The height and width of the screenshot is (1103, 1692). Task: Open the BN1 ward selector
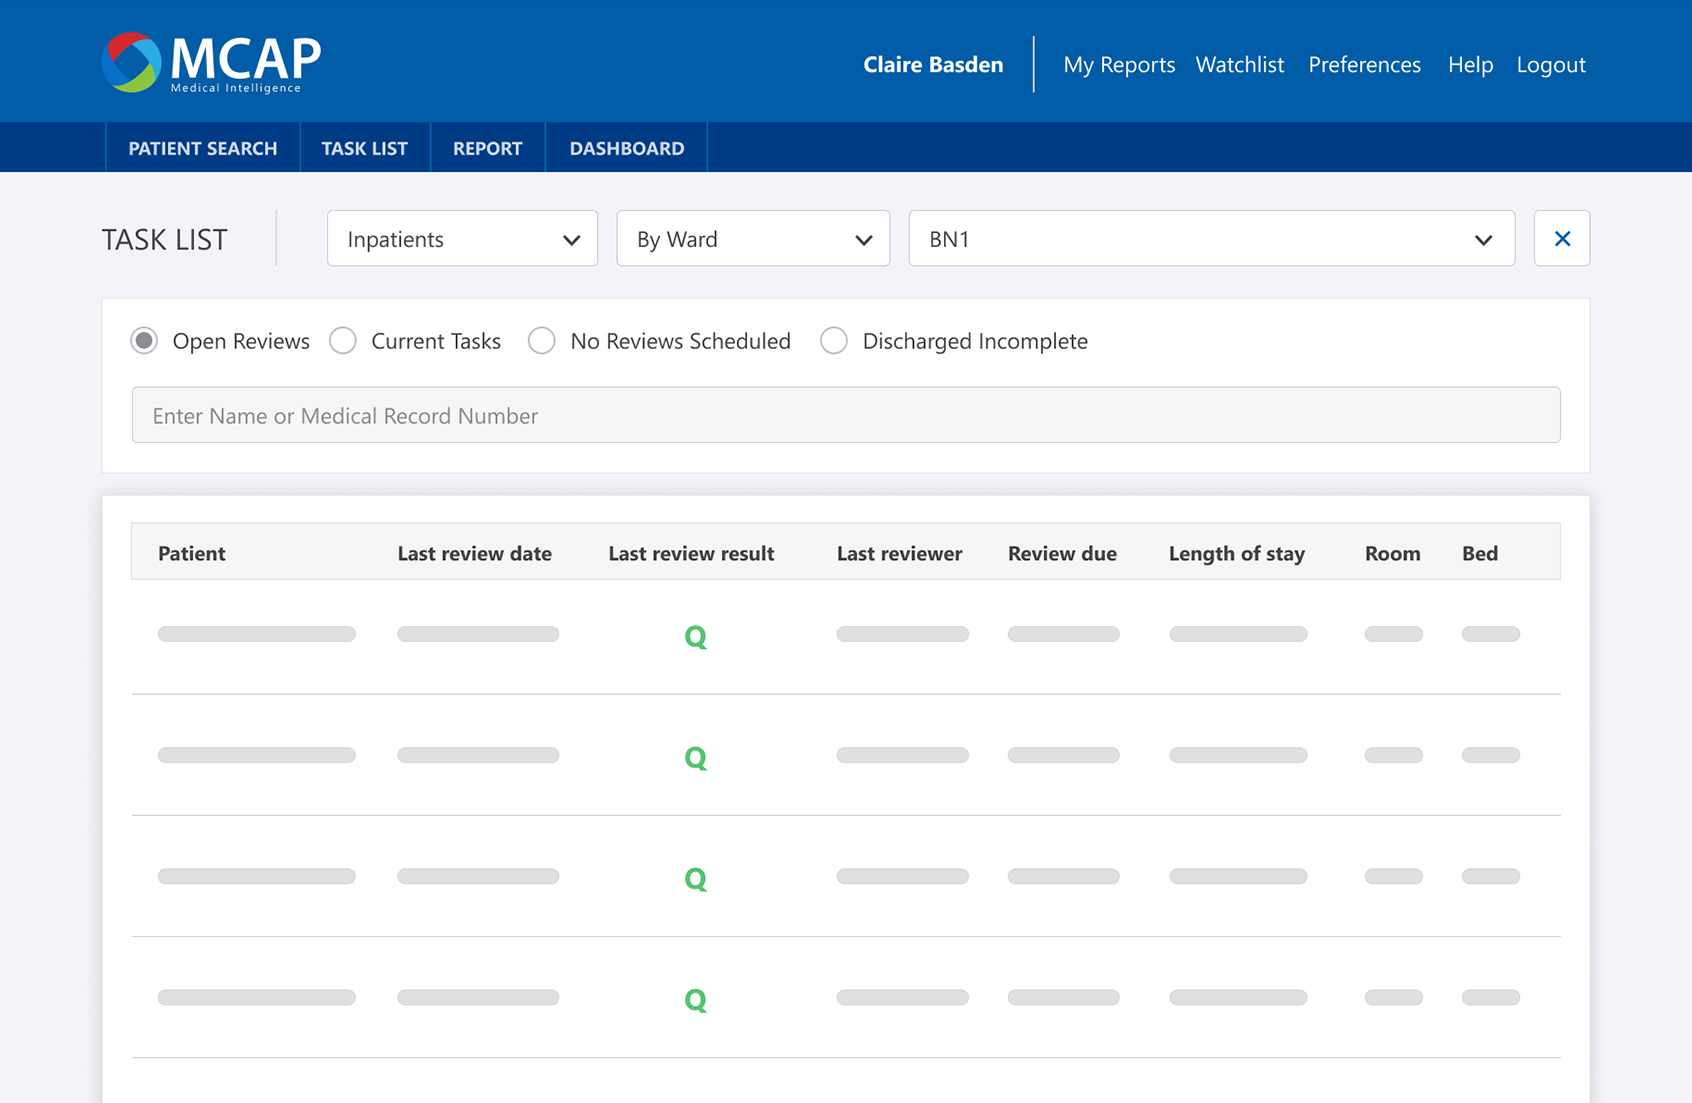click(x=1212, y=238)
